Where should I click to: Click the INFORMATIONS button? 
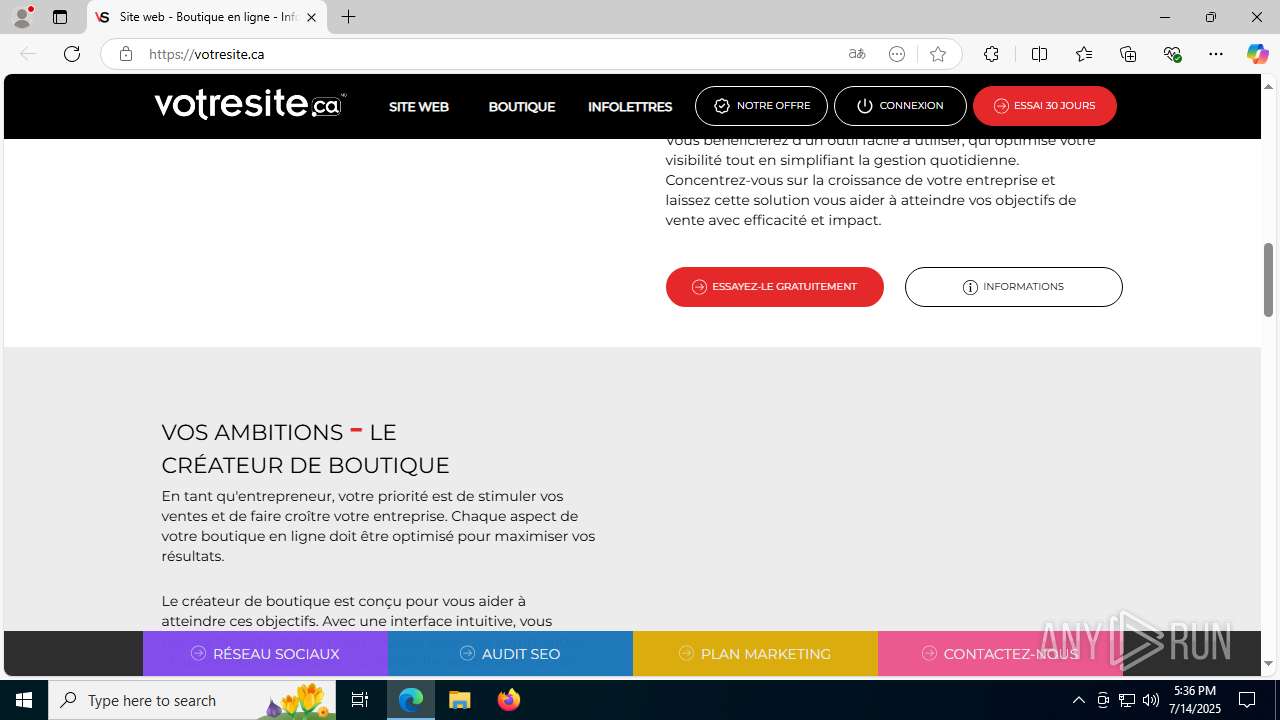click(x=1014, y=287)
